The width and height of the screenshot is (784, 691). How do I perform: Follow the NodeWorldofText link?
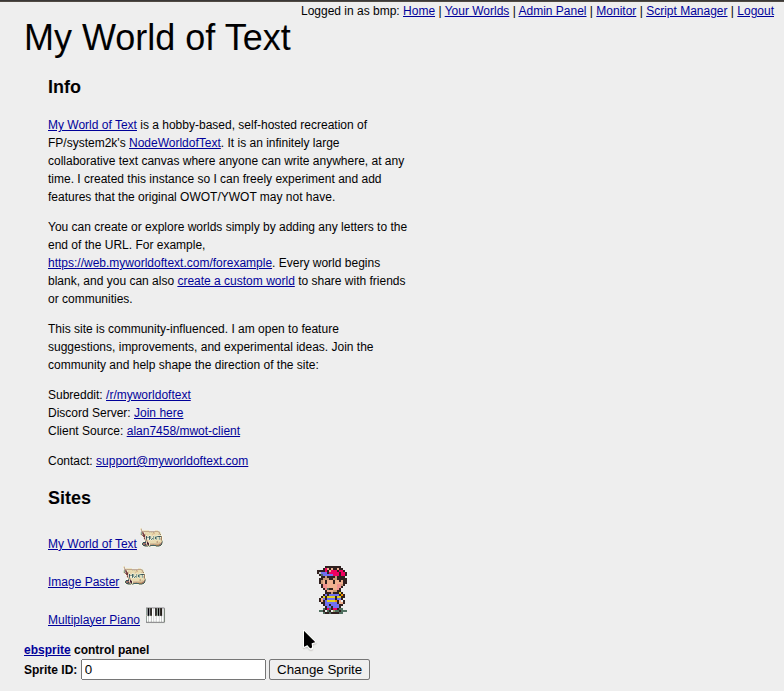click(175, 143)
